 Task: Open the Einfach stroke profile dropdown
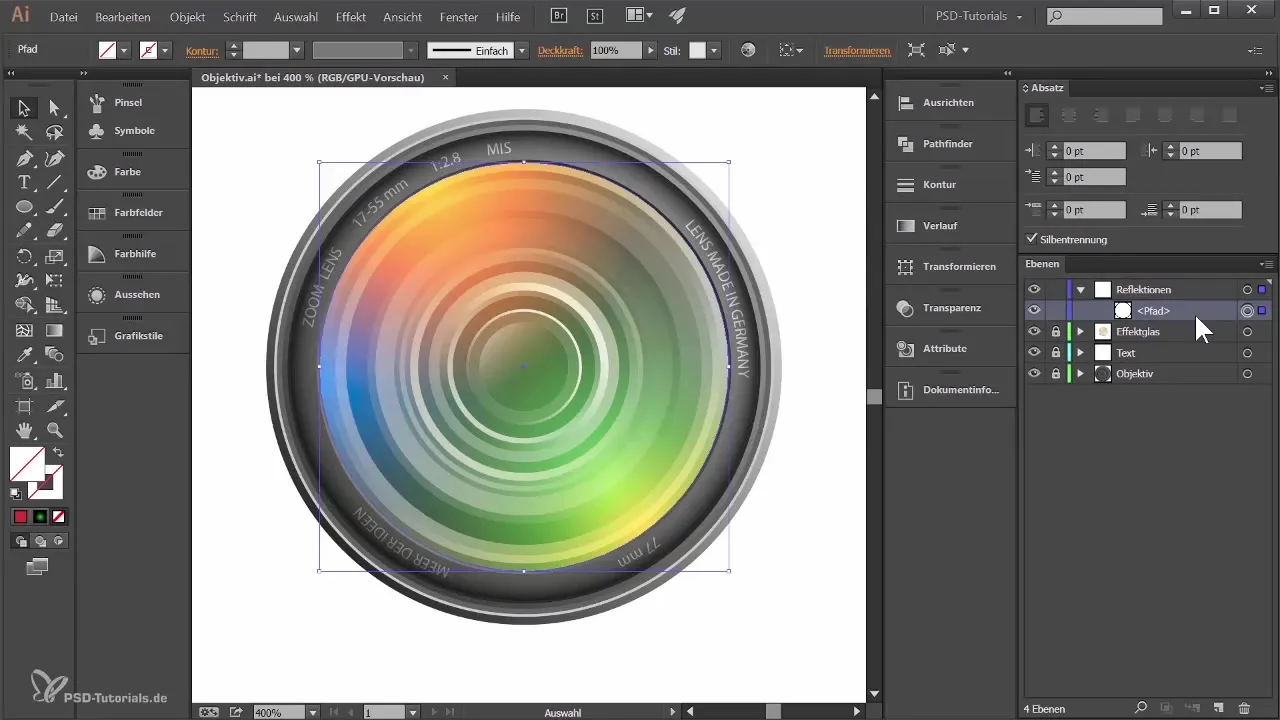[x=522, y=51]
